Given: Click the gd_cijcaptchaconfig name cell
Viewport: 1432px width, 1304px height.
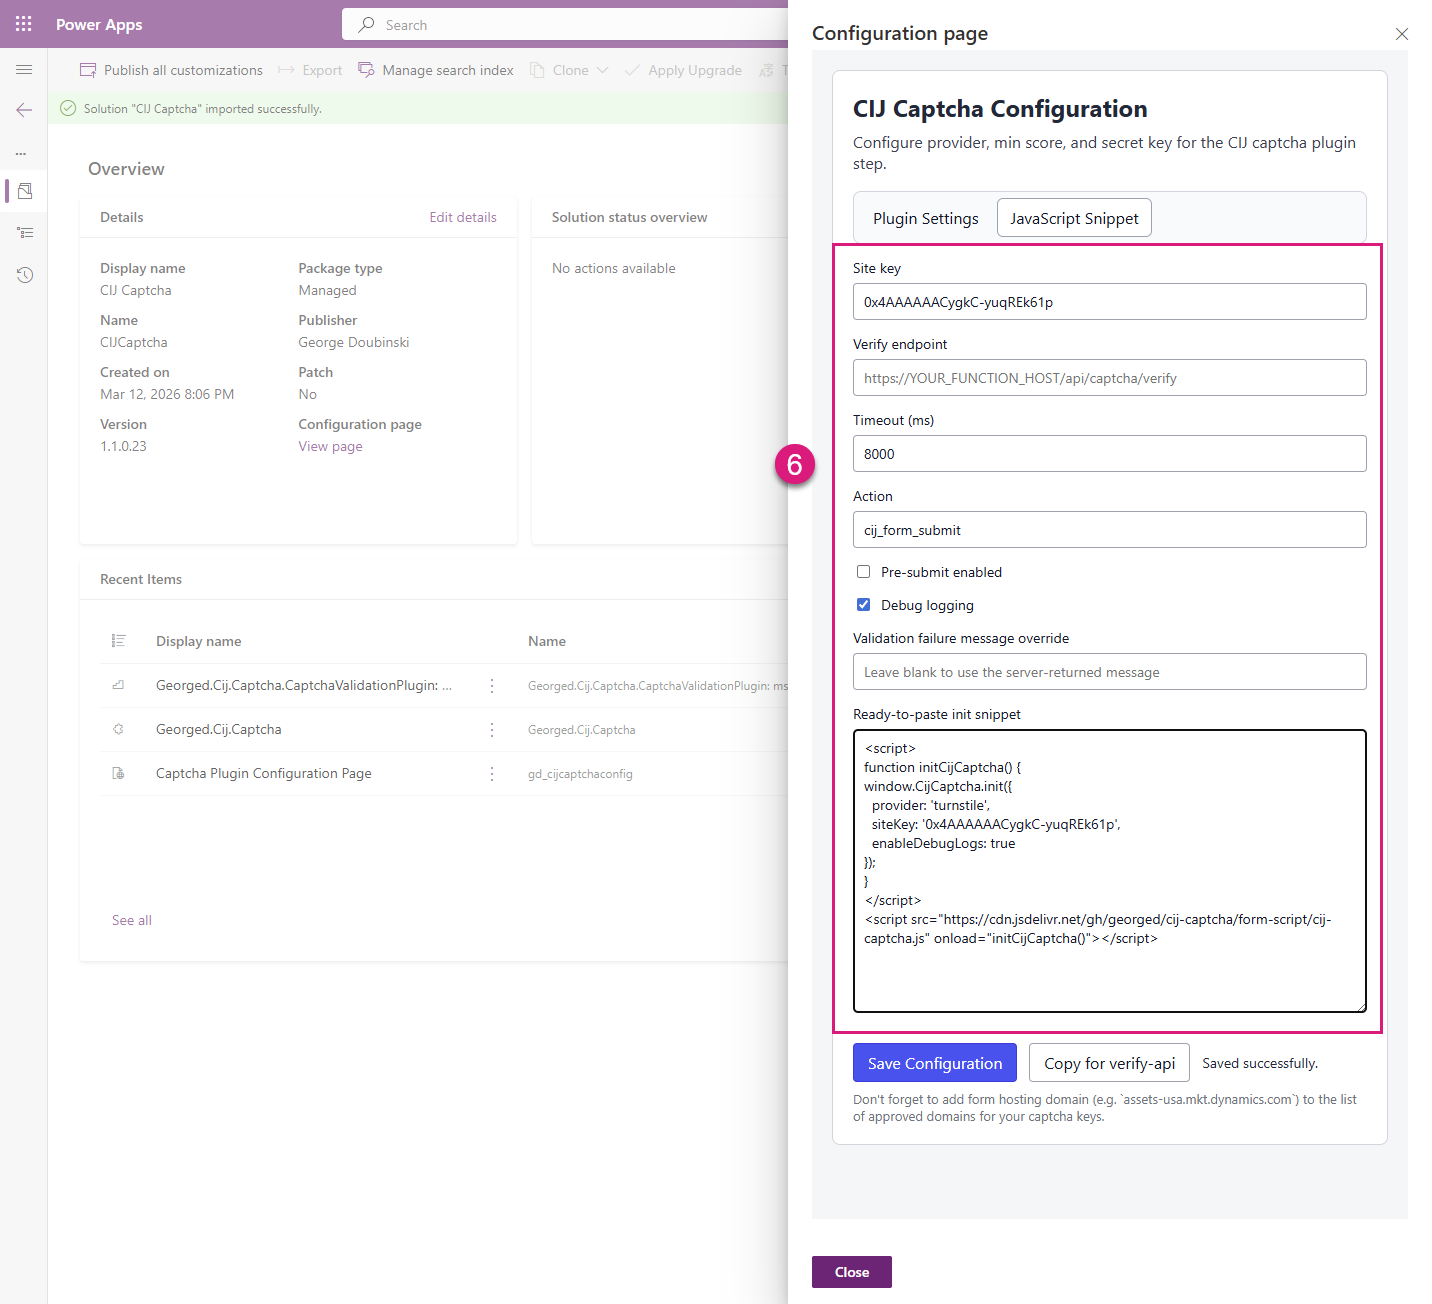Looking at the screenshot, I should click(x=580, y=774).
